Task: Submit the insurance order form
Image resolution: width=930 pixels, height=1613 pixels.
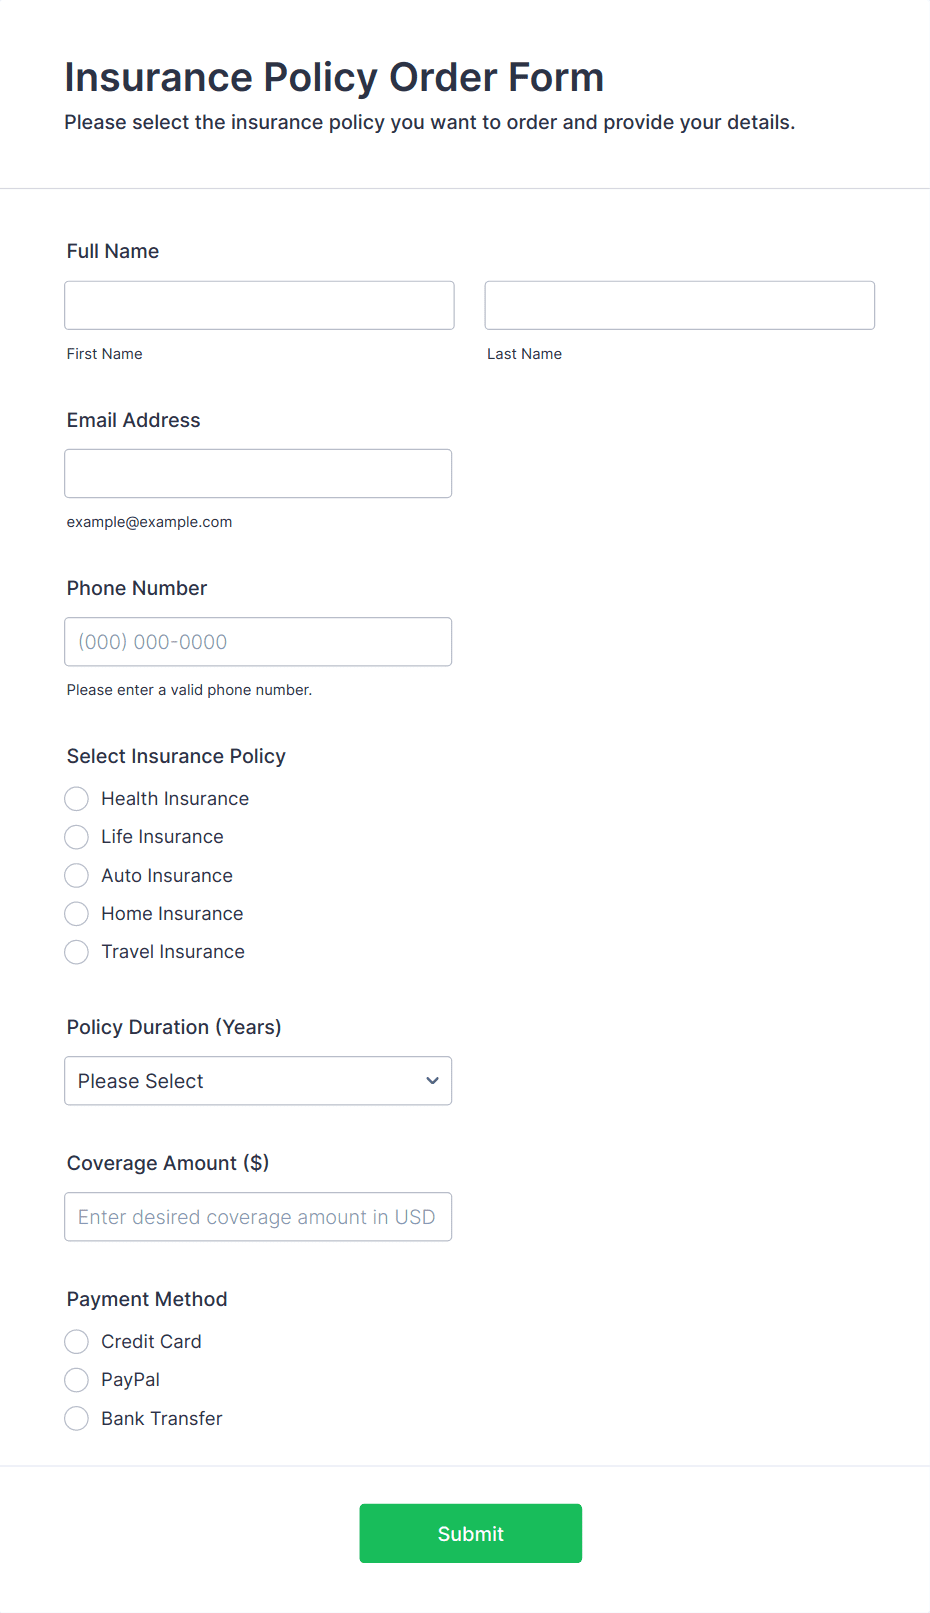Action: pos(470,1533)
